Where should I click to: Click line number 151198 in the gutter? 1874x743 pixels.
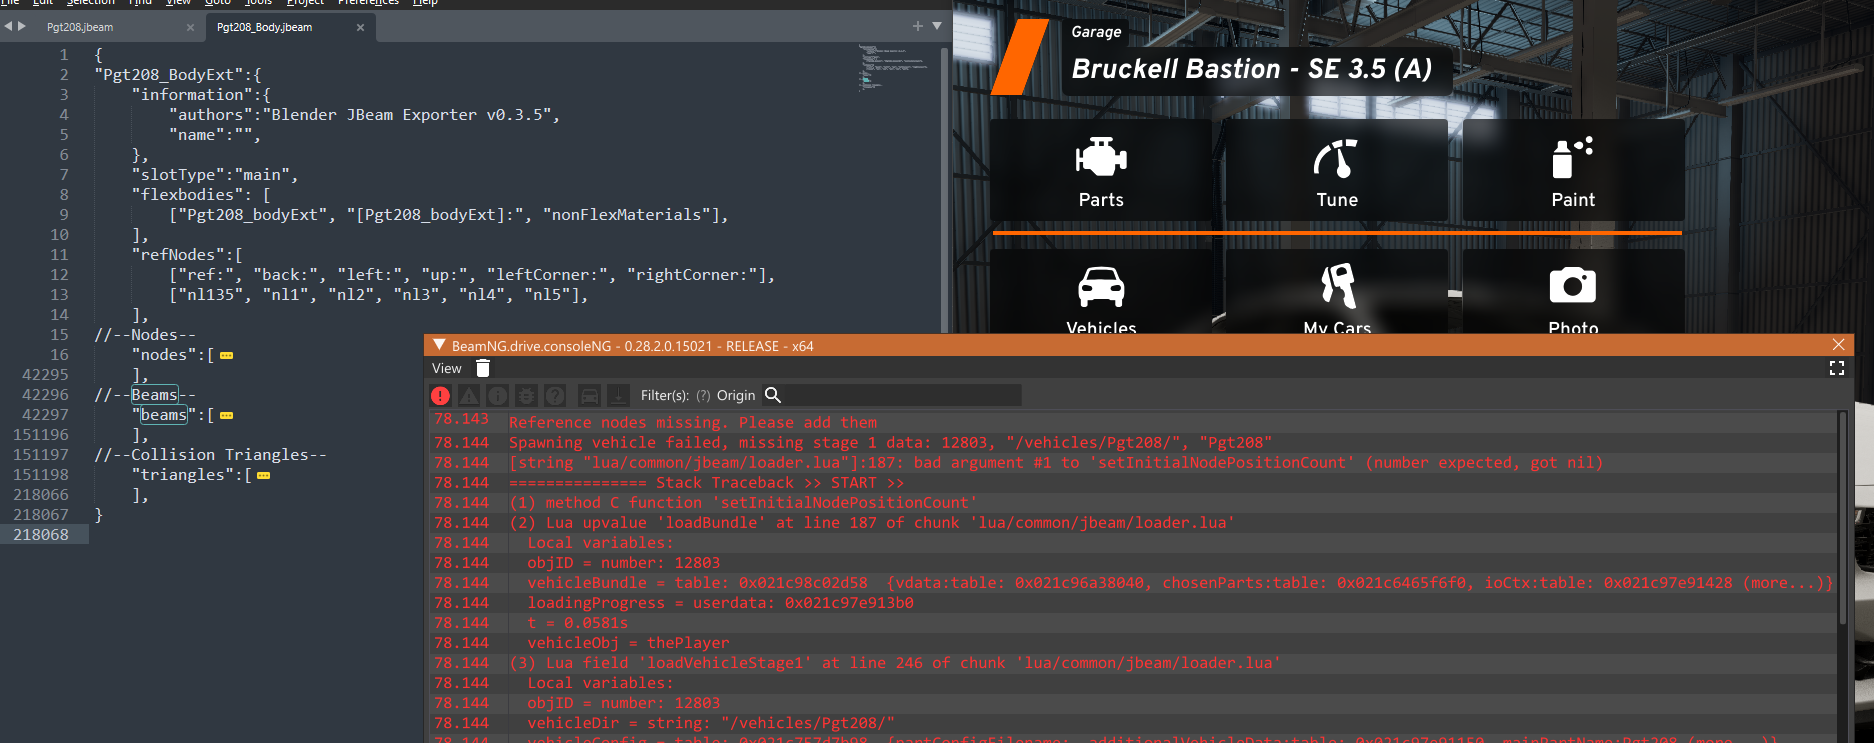(41, 475)
